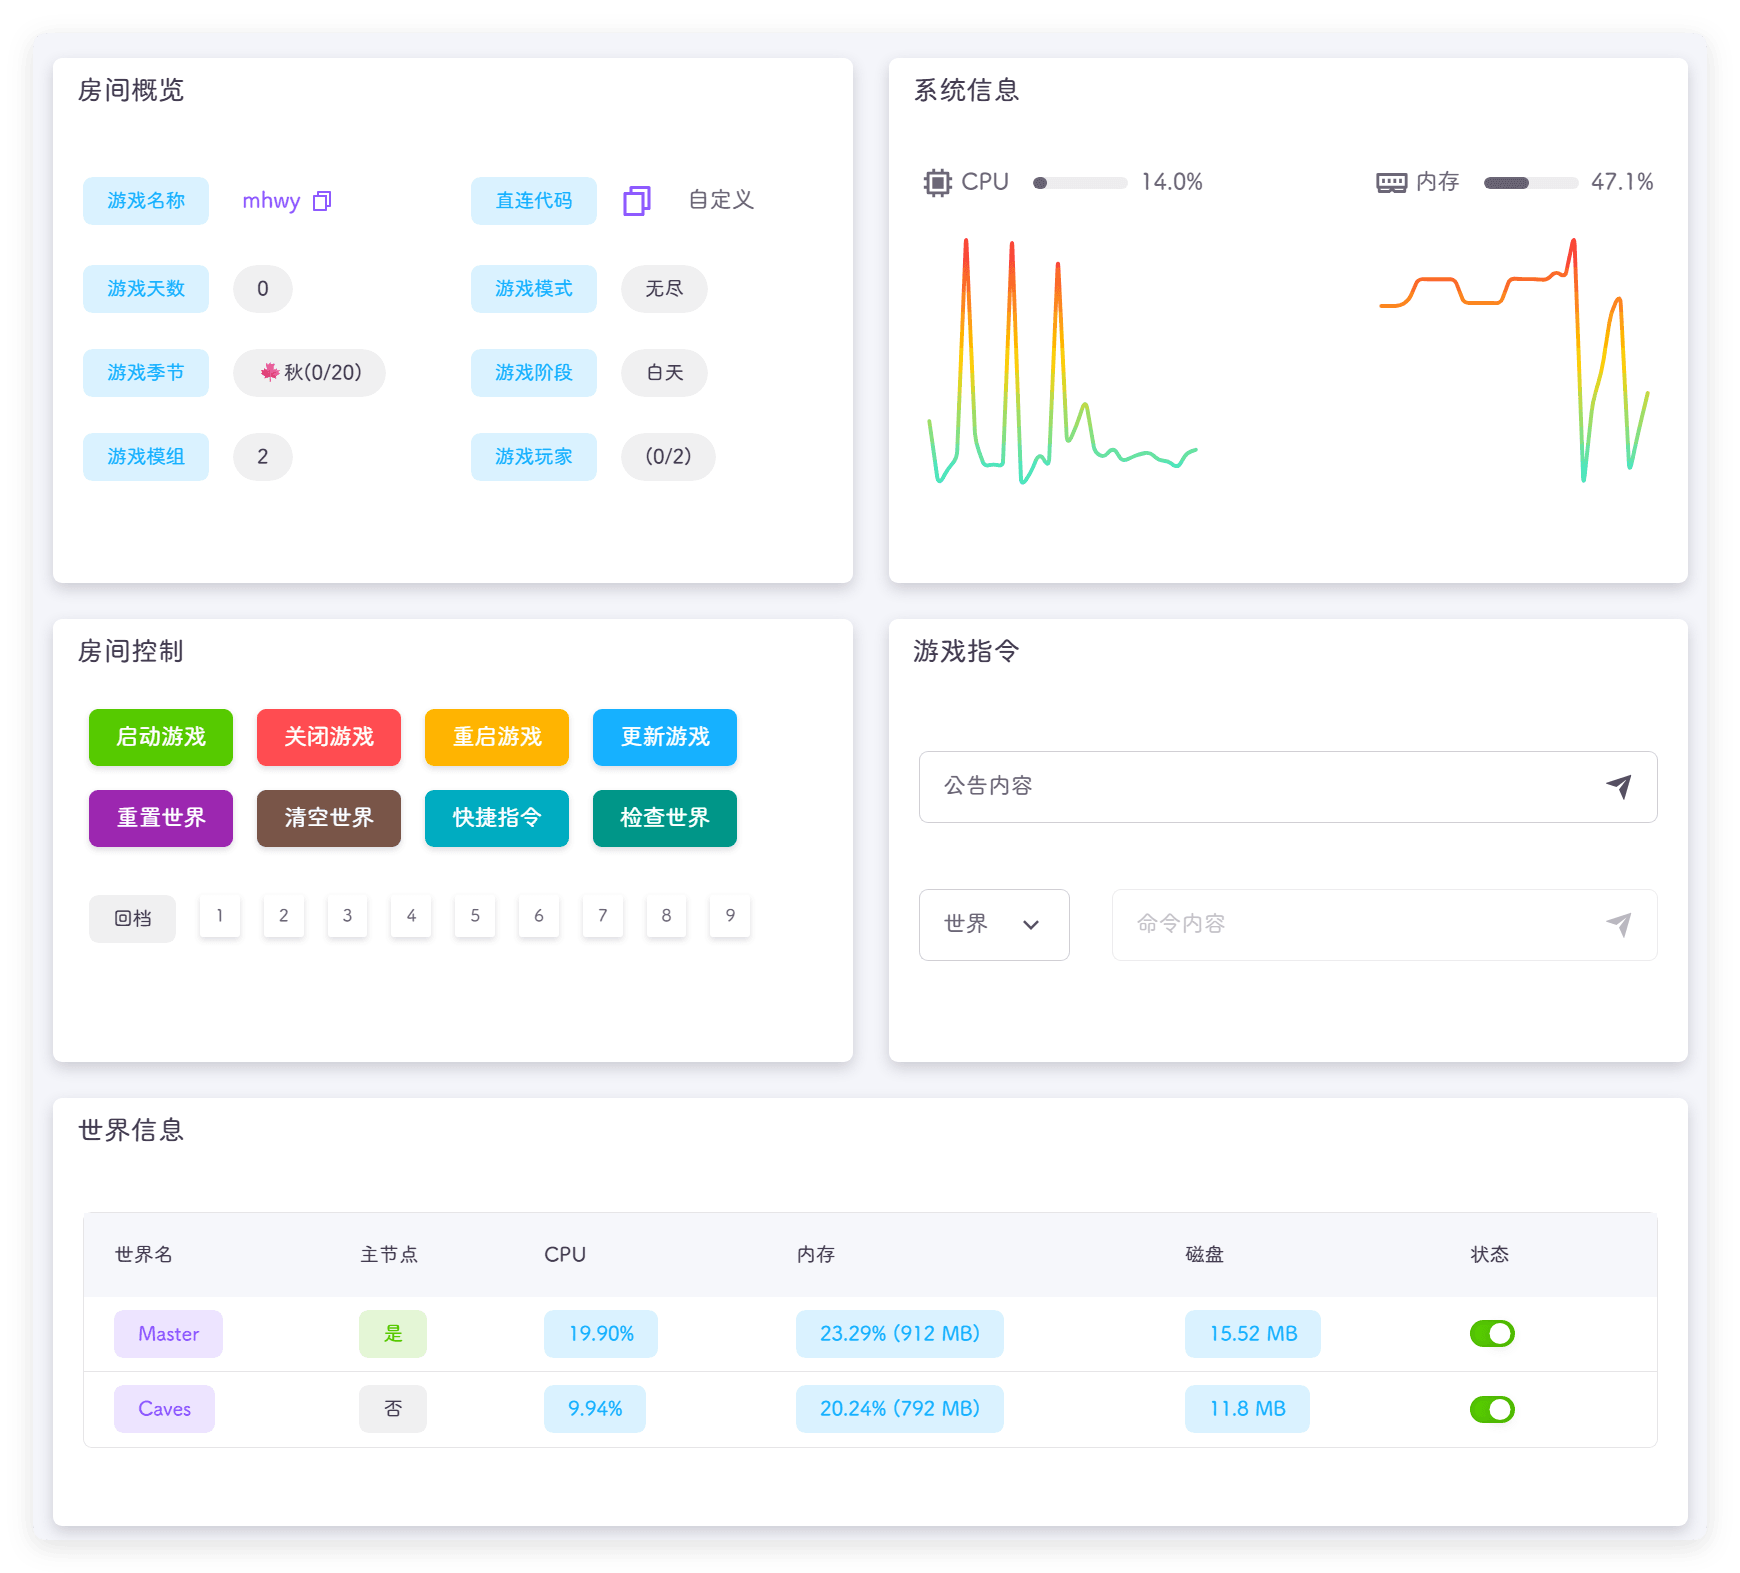This screenshot has height=1573, width=1740.
Task: Click the memory module icon
Action: [x=1391, y=182]
